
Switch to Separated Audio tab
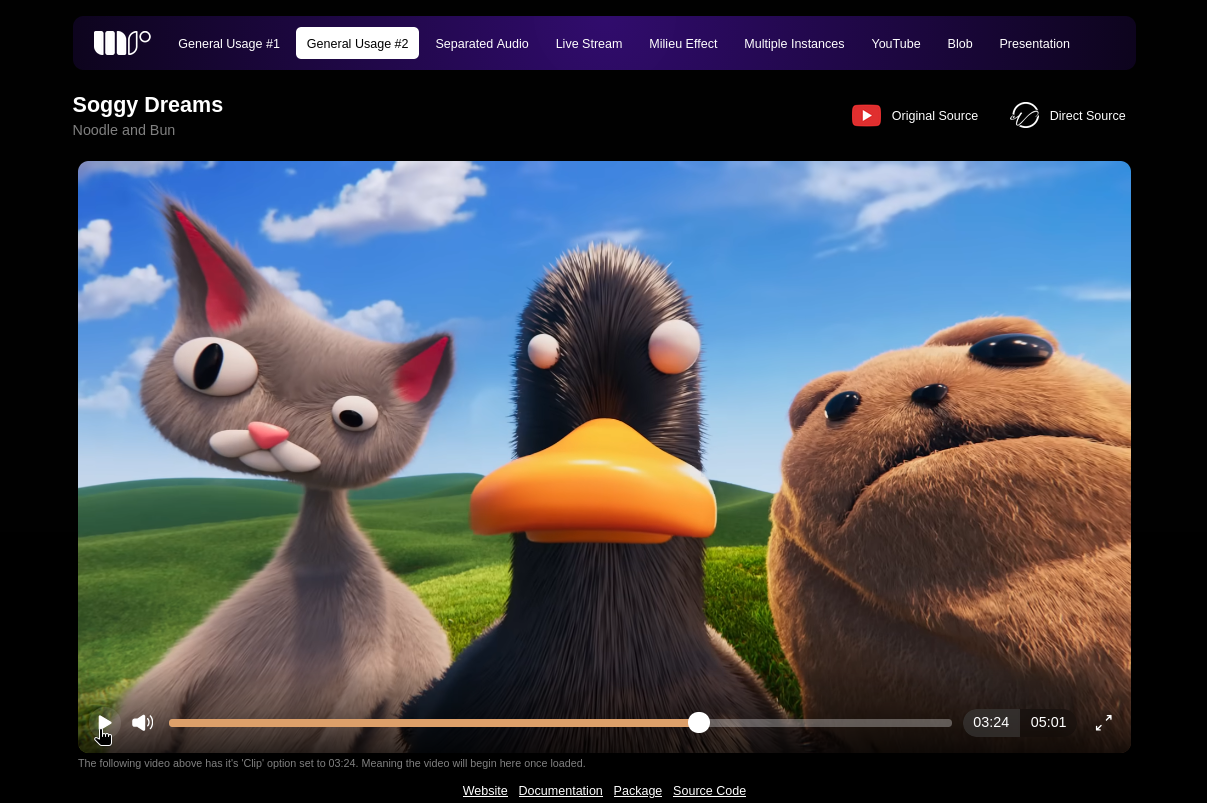click(x=482, y=44)
